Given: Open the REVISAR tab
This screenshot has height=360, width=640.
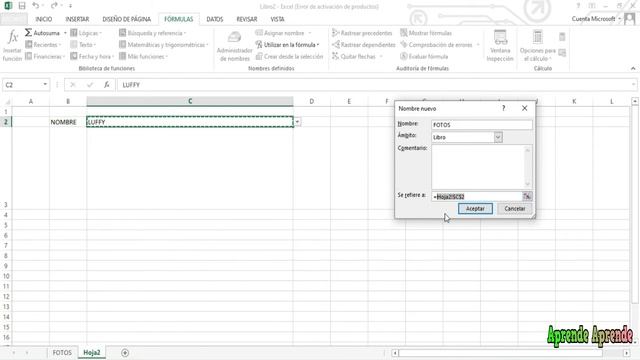Looking at the screenshot, I should coord(247,19).
